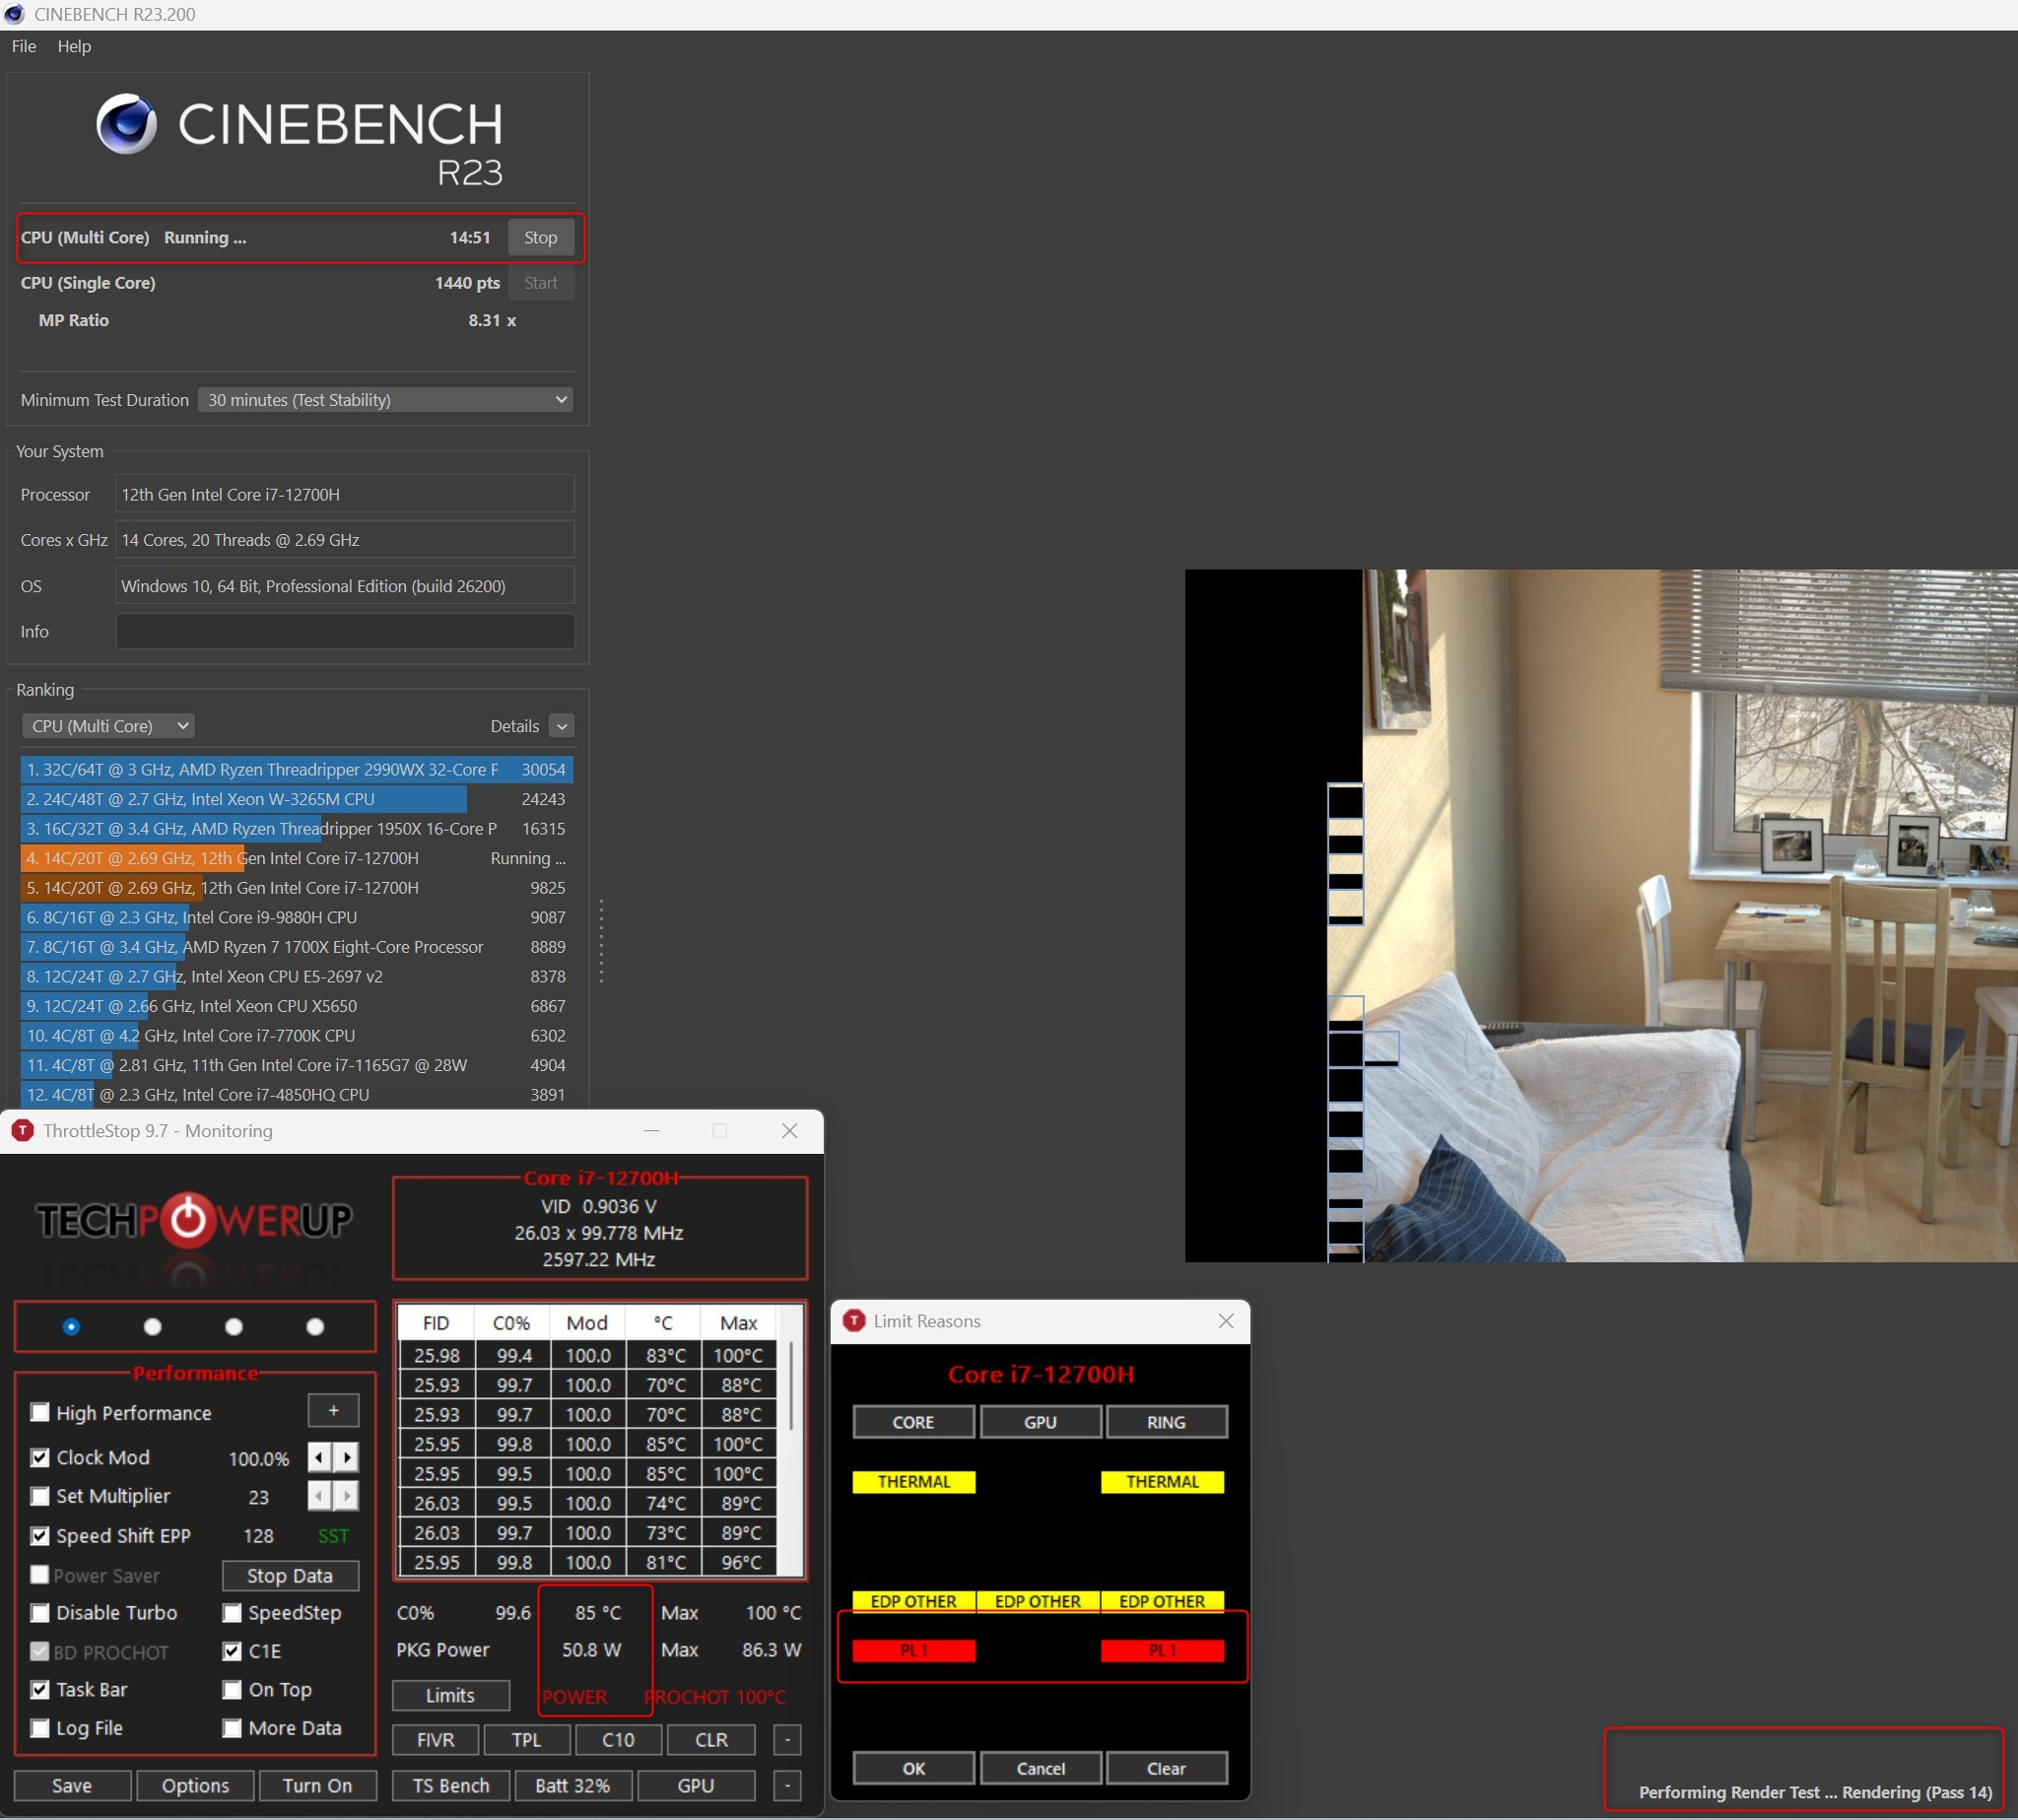This screenshot has width=2018, height=1820.
Task: Click the Batt 32% button
Action: (x=573, y=1786)
